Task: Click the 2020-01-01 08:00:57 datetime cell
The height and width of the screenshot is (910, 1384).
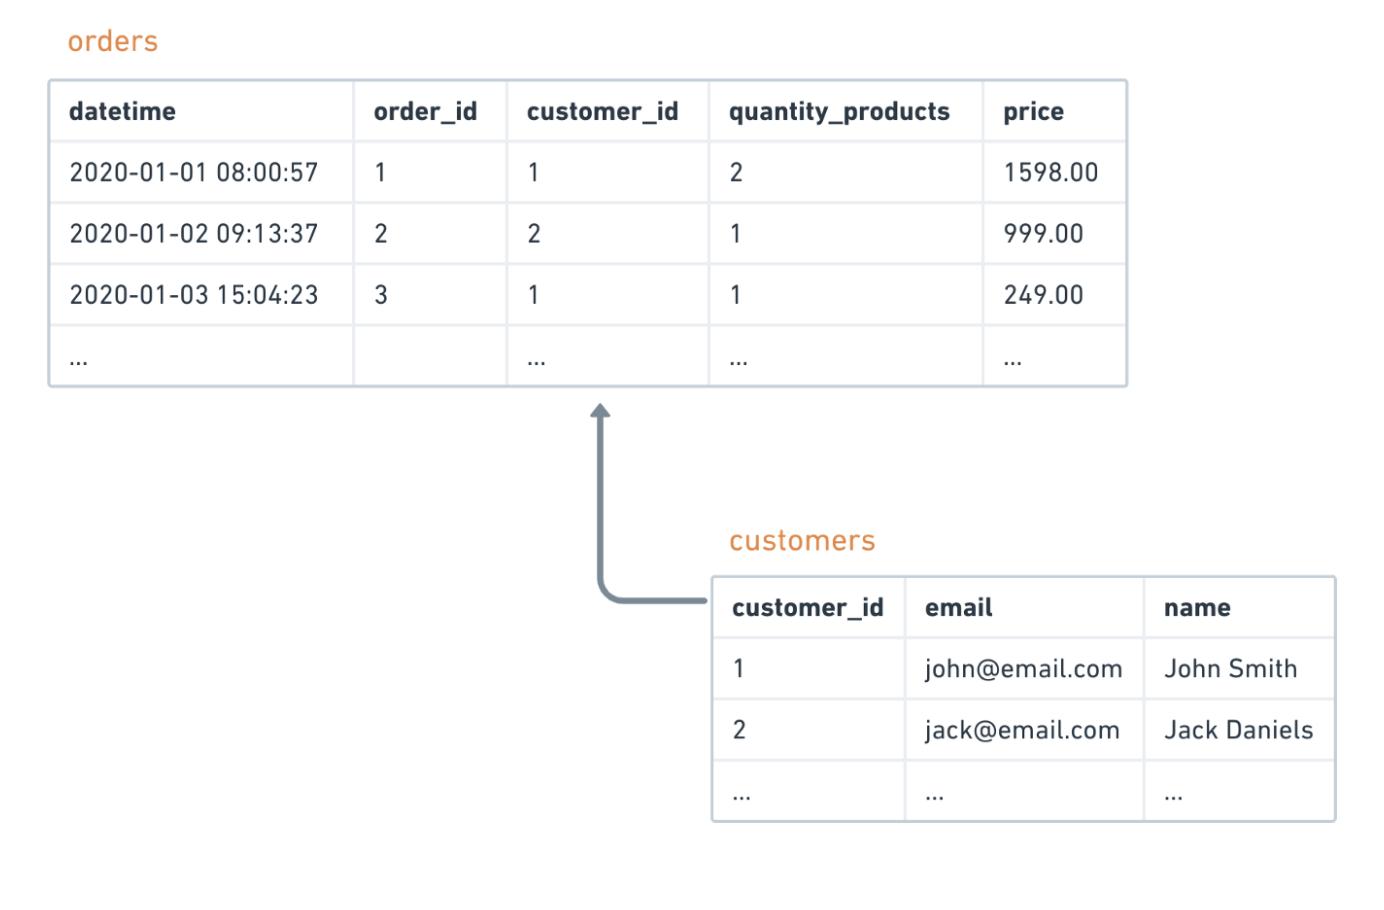Action: click(193, 172)
